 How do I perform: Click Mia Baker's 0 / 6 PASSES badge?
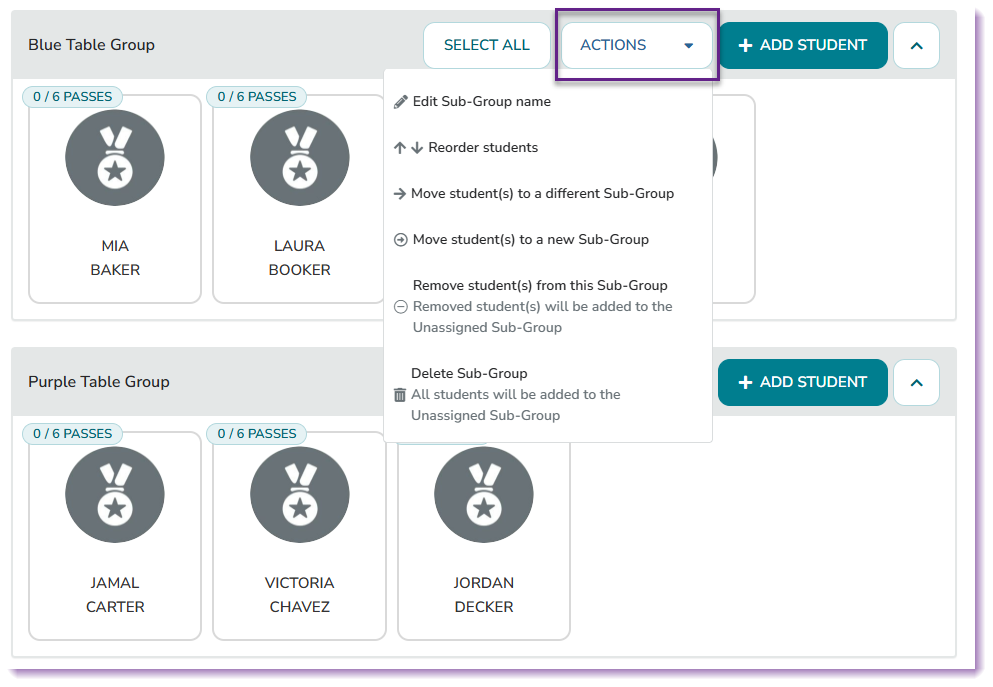(73, 97)
